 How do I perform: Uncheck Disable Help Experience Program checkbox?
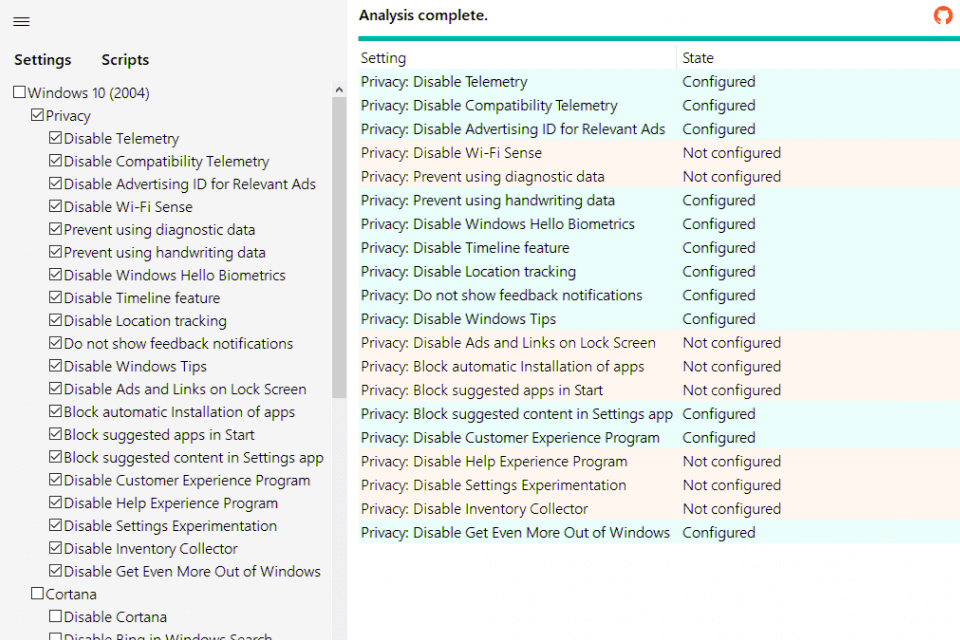click(x=56, y=502)
